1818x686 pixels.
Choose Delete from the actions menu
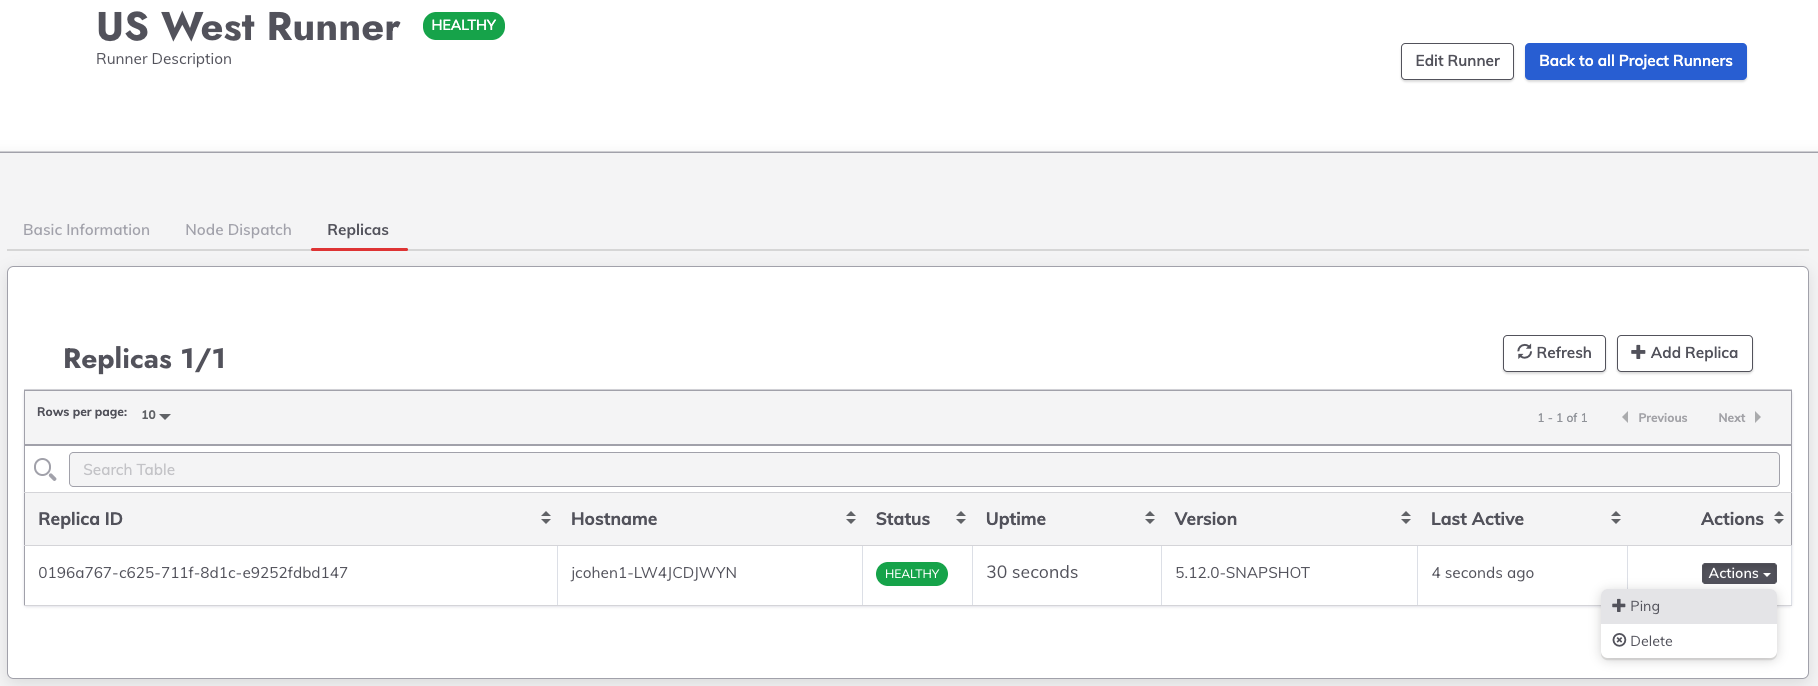(1650, 641)
